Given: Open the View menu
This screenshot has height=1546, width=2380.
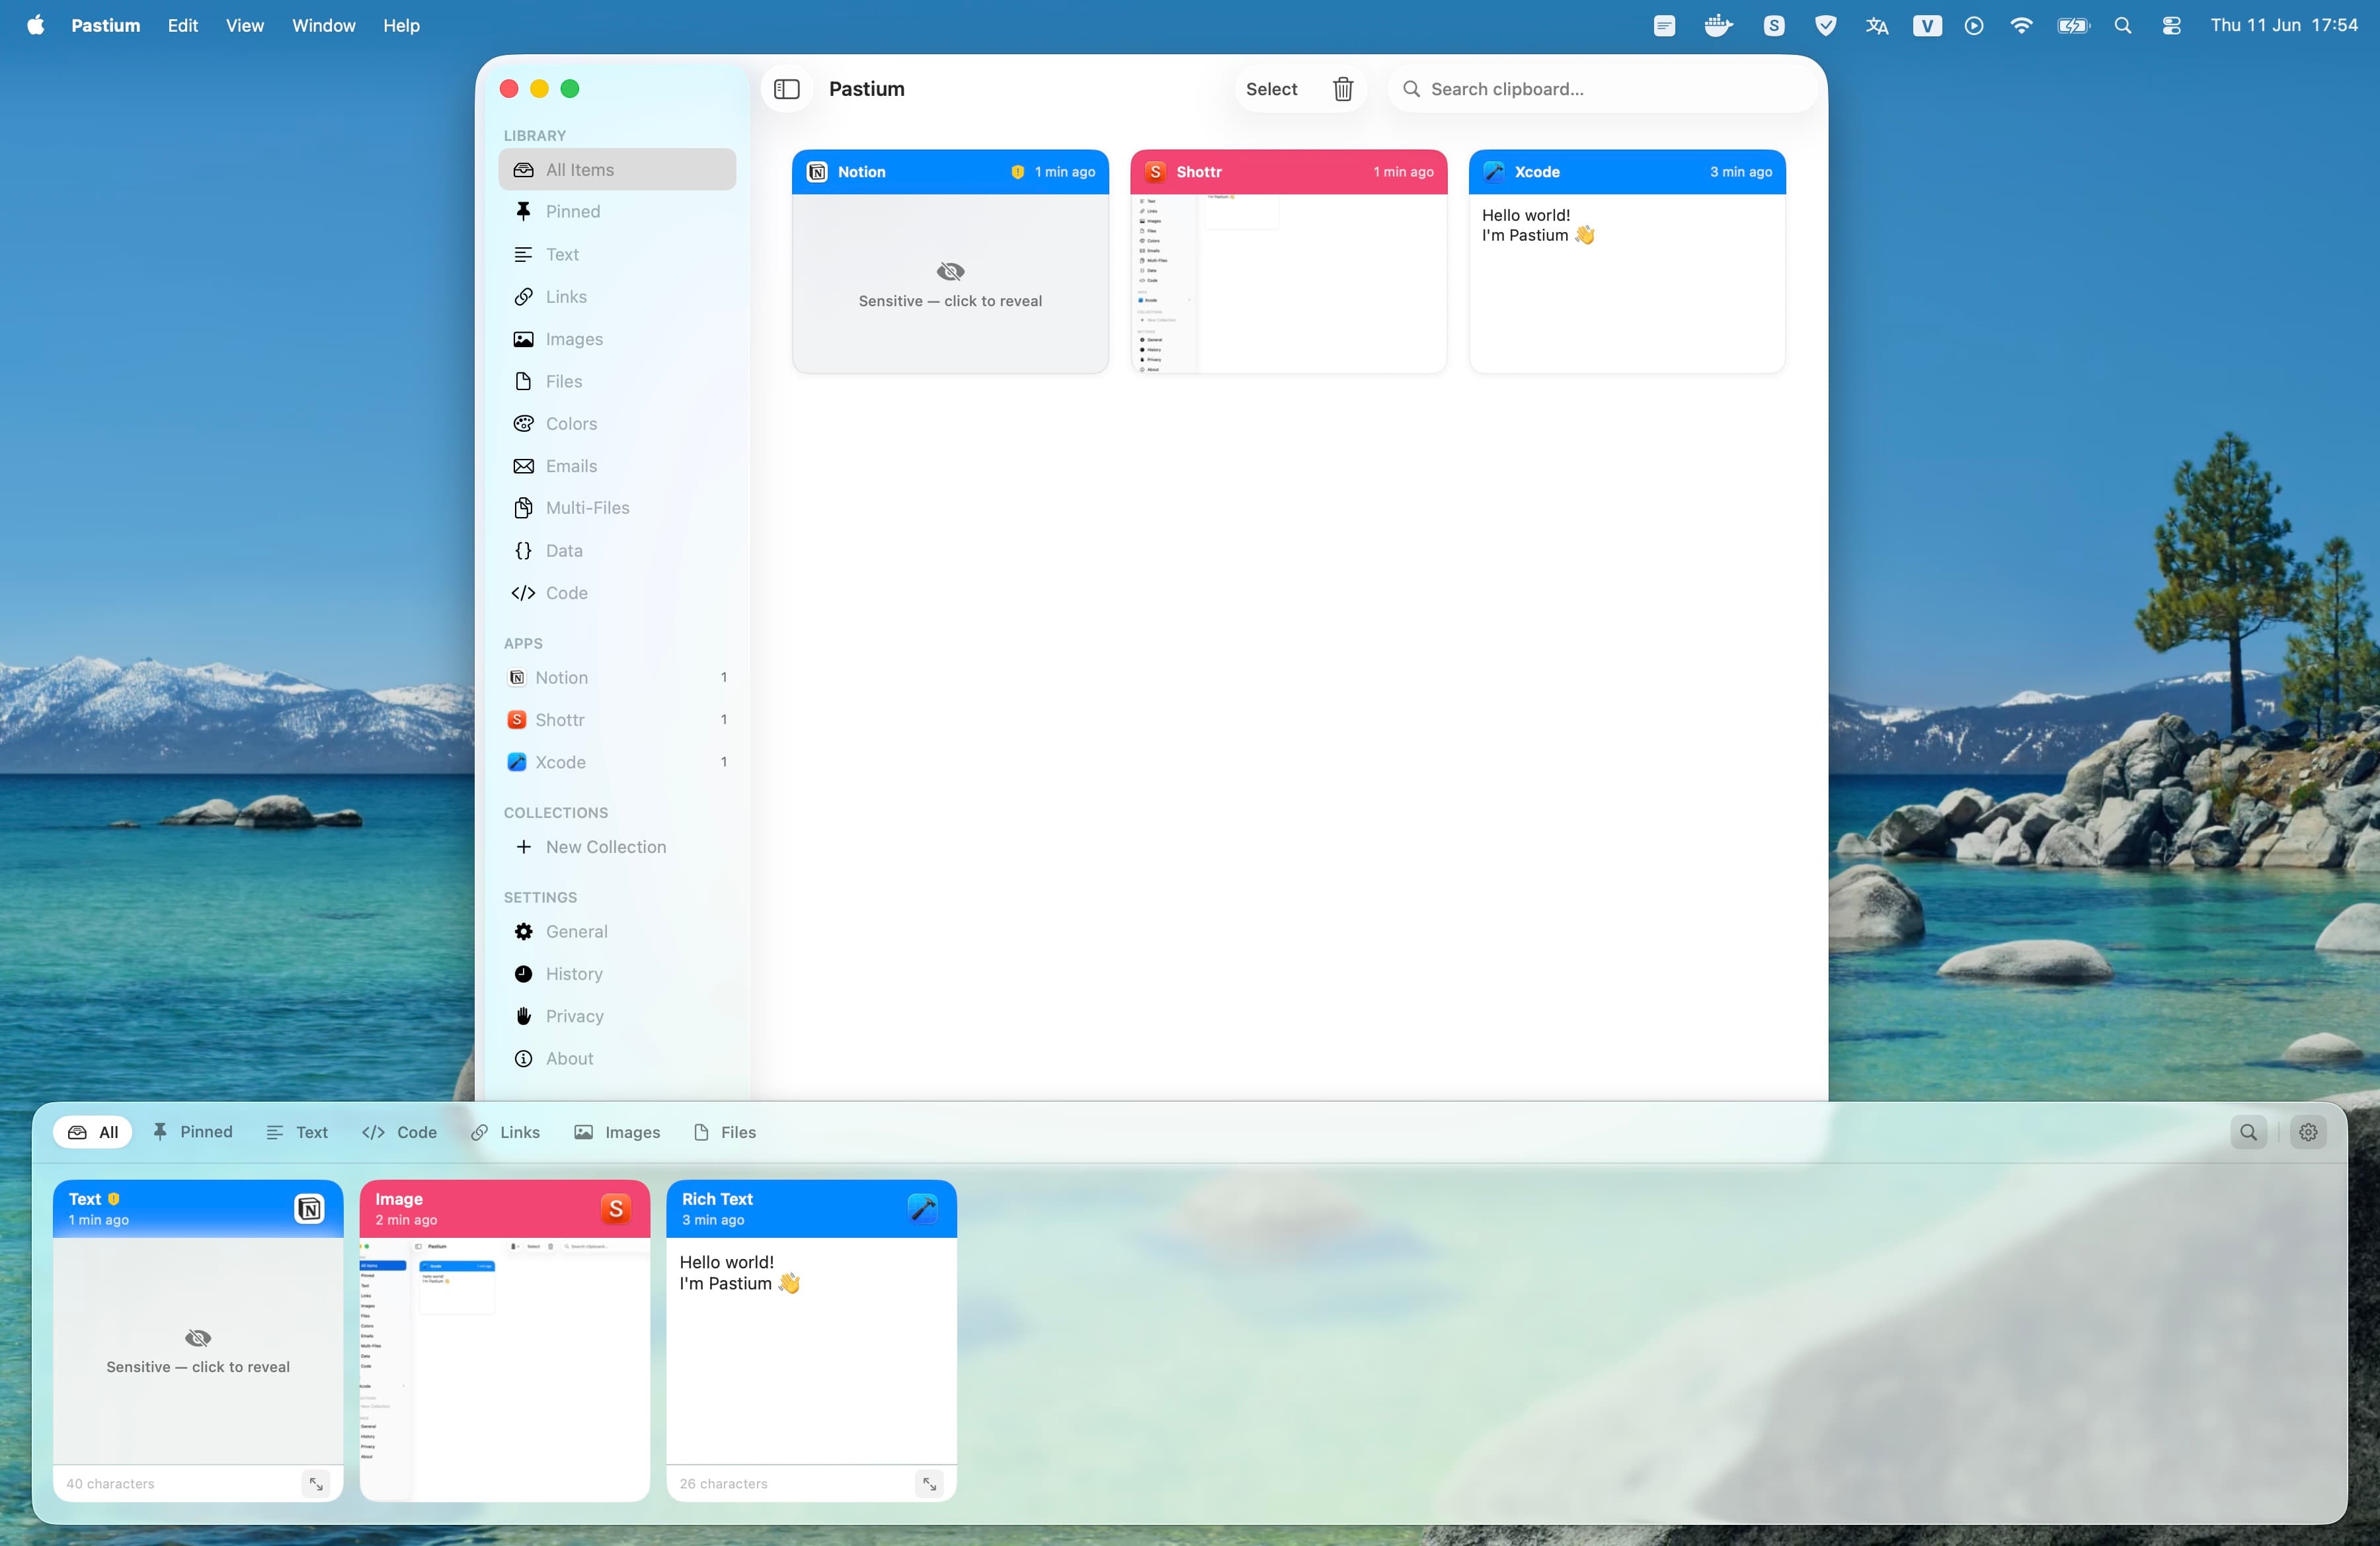Looking at the screenshot, I should tap(244, 25).
